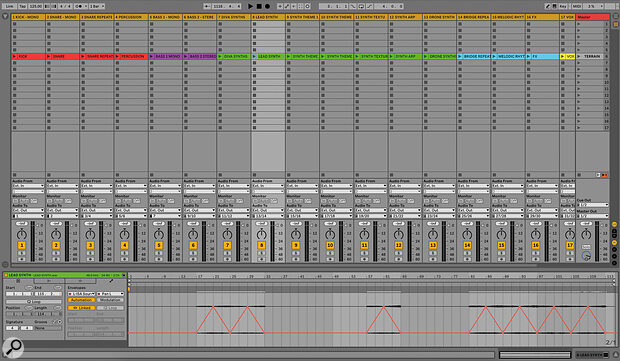Show In/Out section toggle at mixer edge
This screenshot has height=361, width=620.
(x=614, y=224)
